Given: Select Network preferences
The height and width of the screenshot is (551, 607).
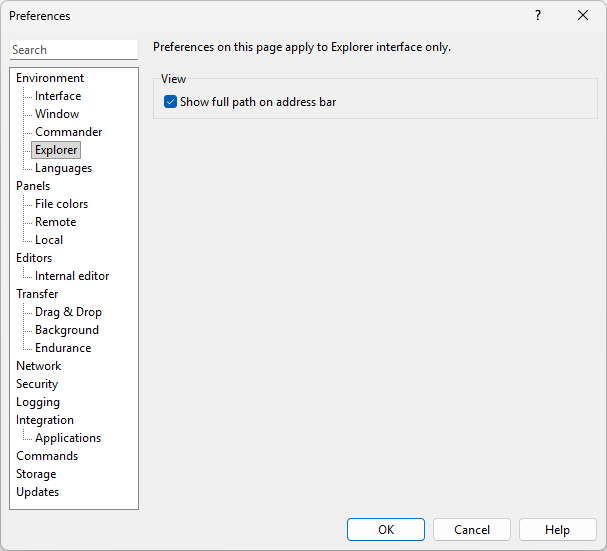Looking at the screenshot, I should pos(38,366).
